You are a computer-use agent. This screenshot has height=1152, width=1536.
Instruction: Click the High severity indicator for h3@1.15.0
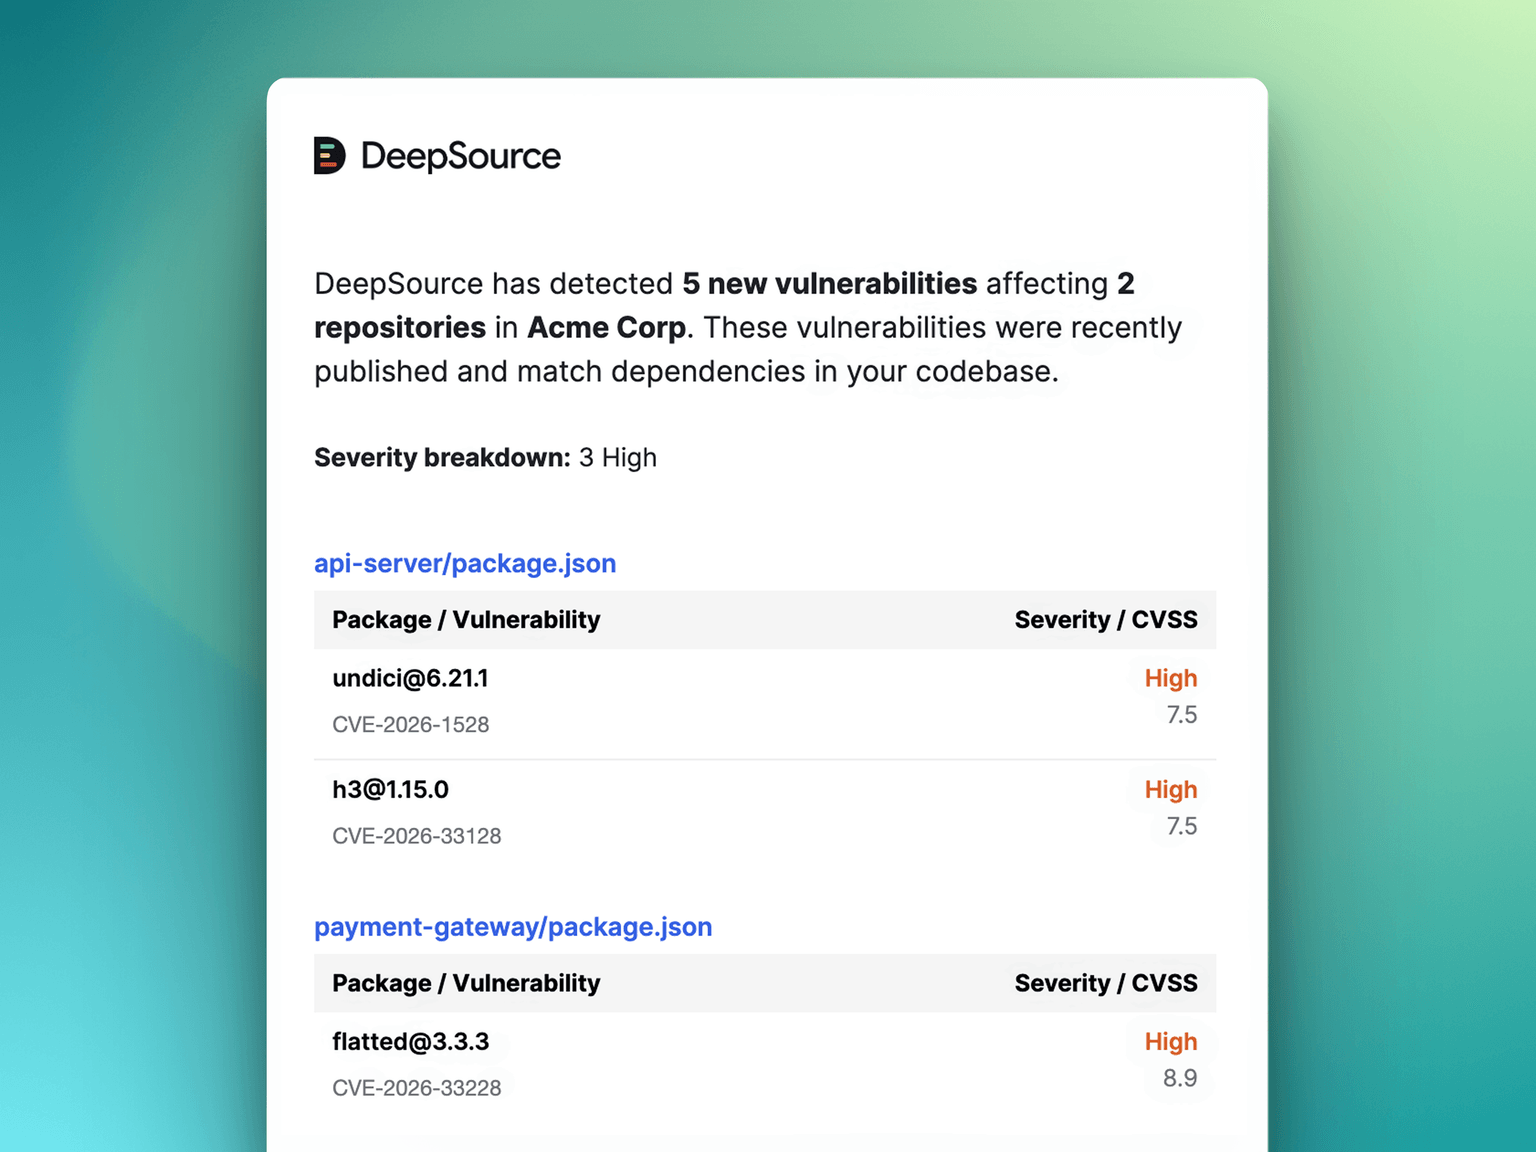coord(1170,789)
